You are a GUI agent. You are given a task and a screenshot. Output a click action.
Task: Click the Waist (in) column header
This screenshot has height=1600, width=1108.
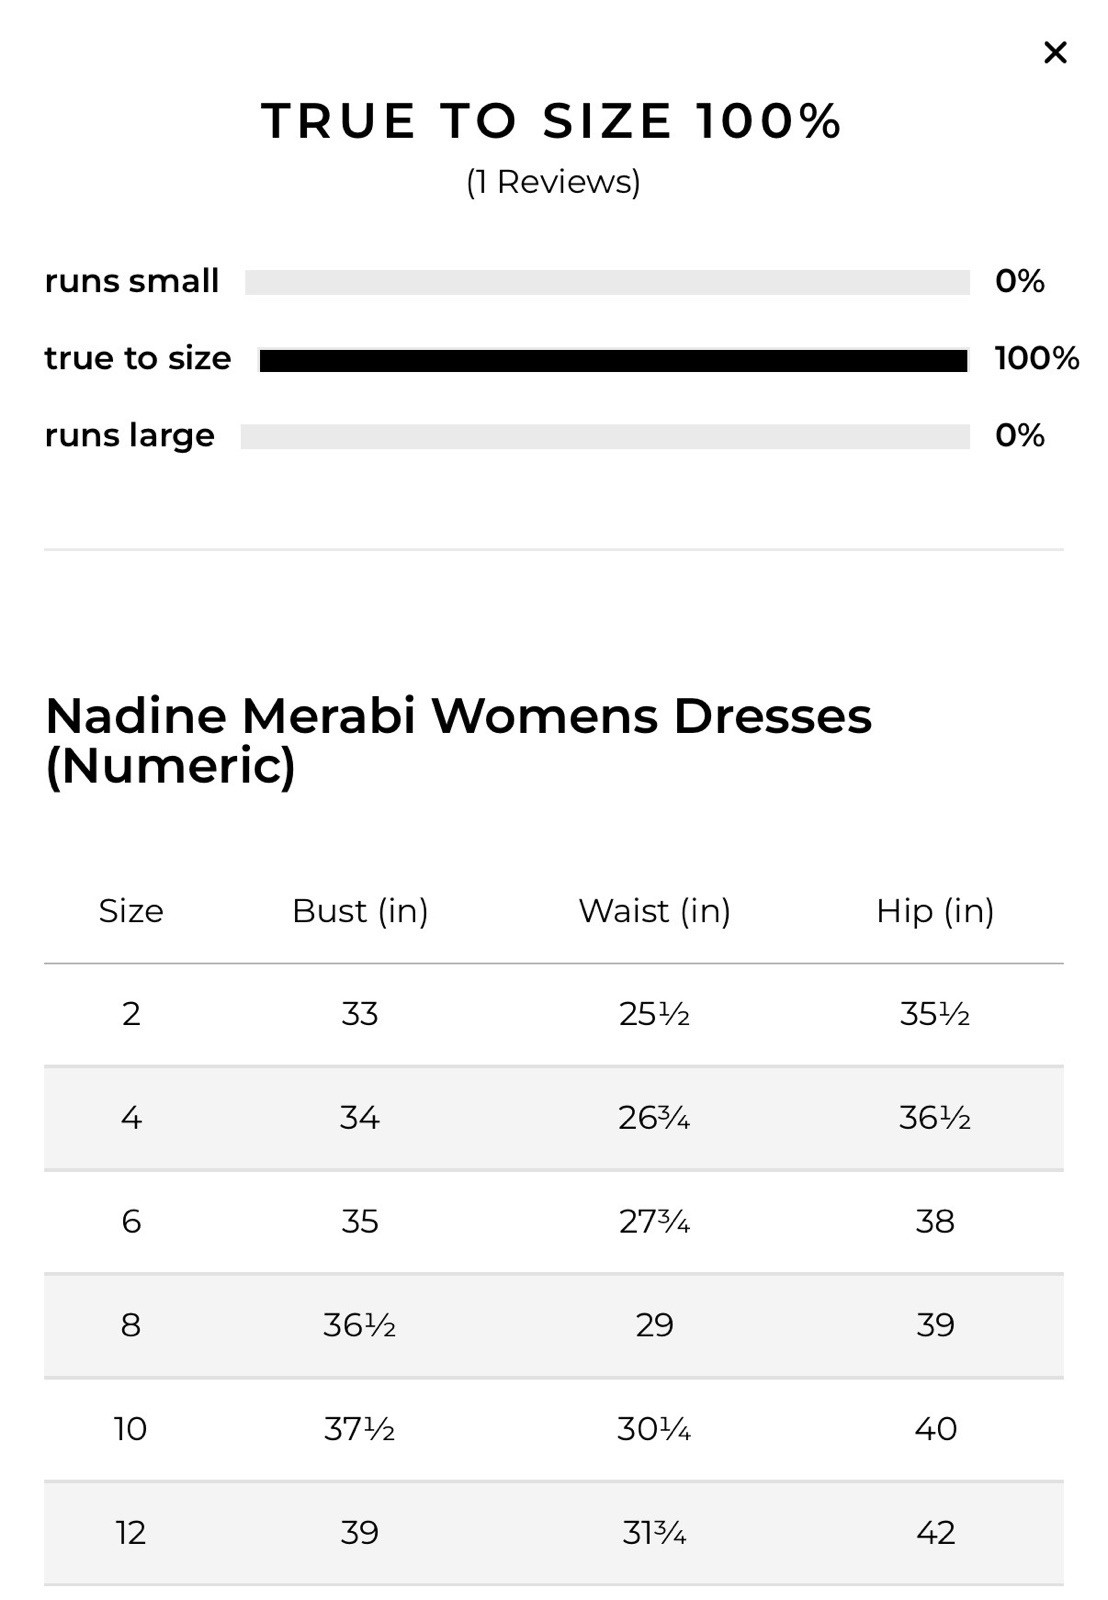(x=655, y=911)
